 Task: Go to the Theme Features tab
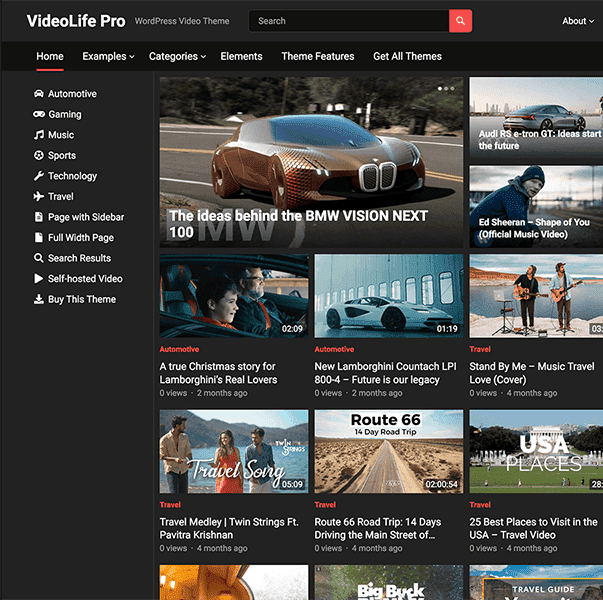coord(317,57)
